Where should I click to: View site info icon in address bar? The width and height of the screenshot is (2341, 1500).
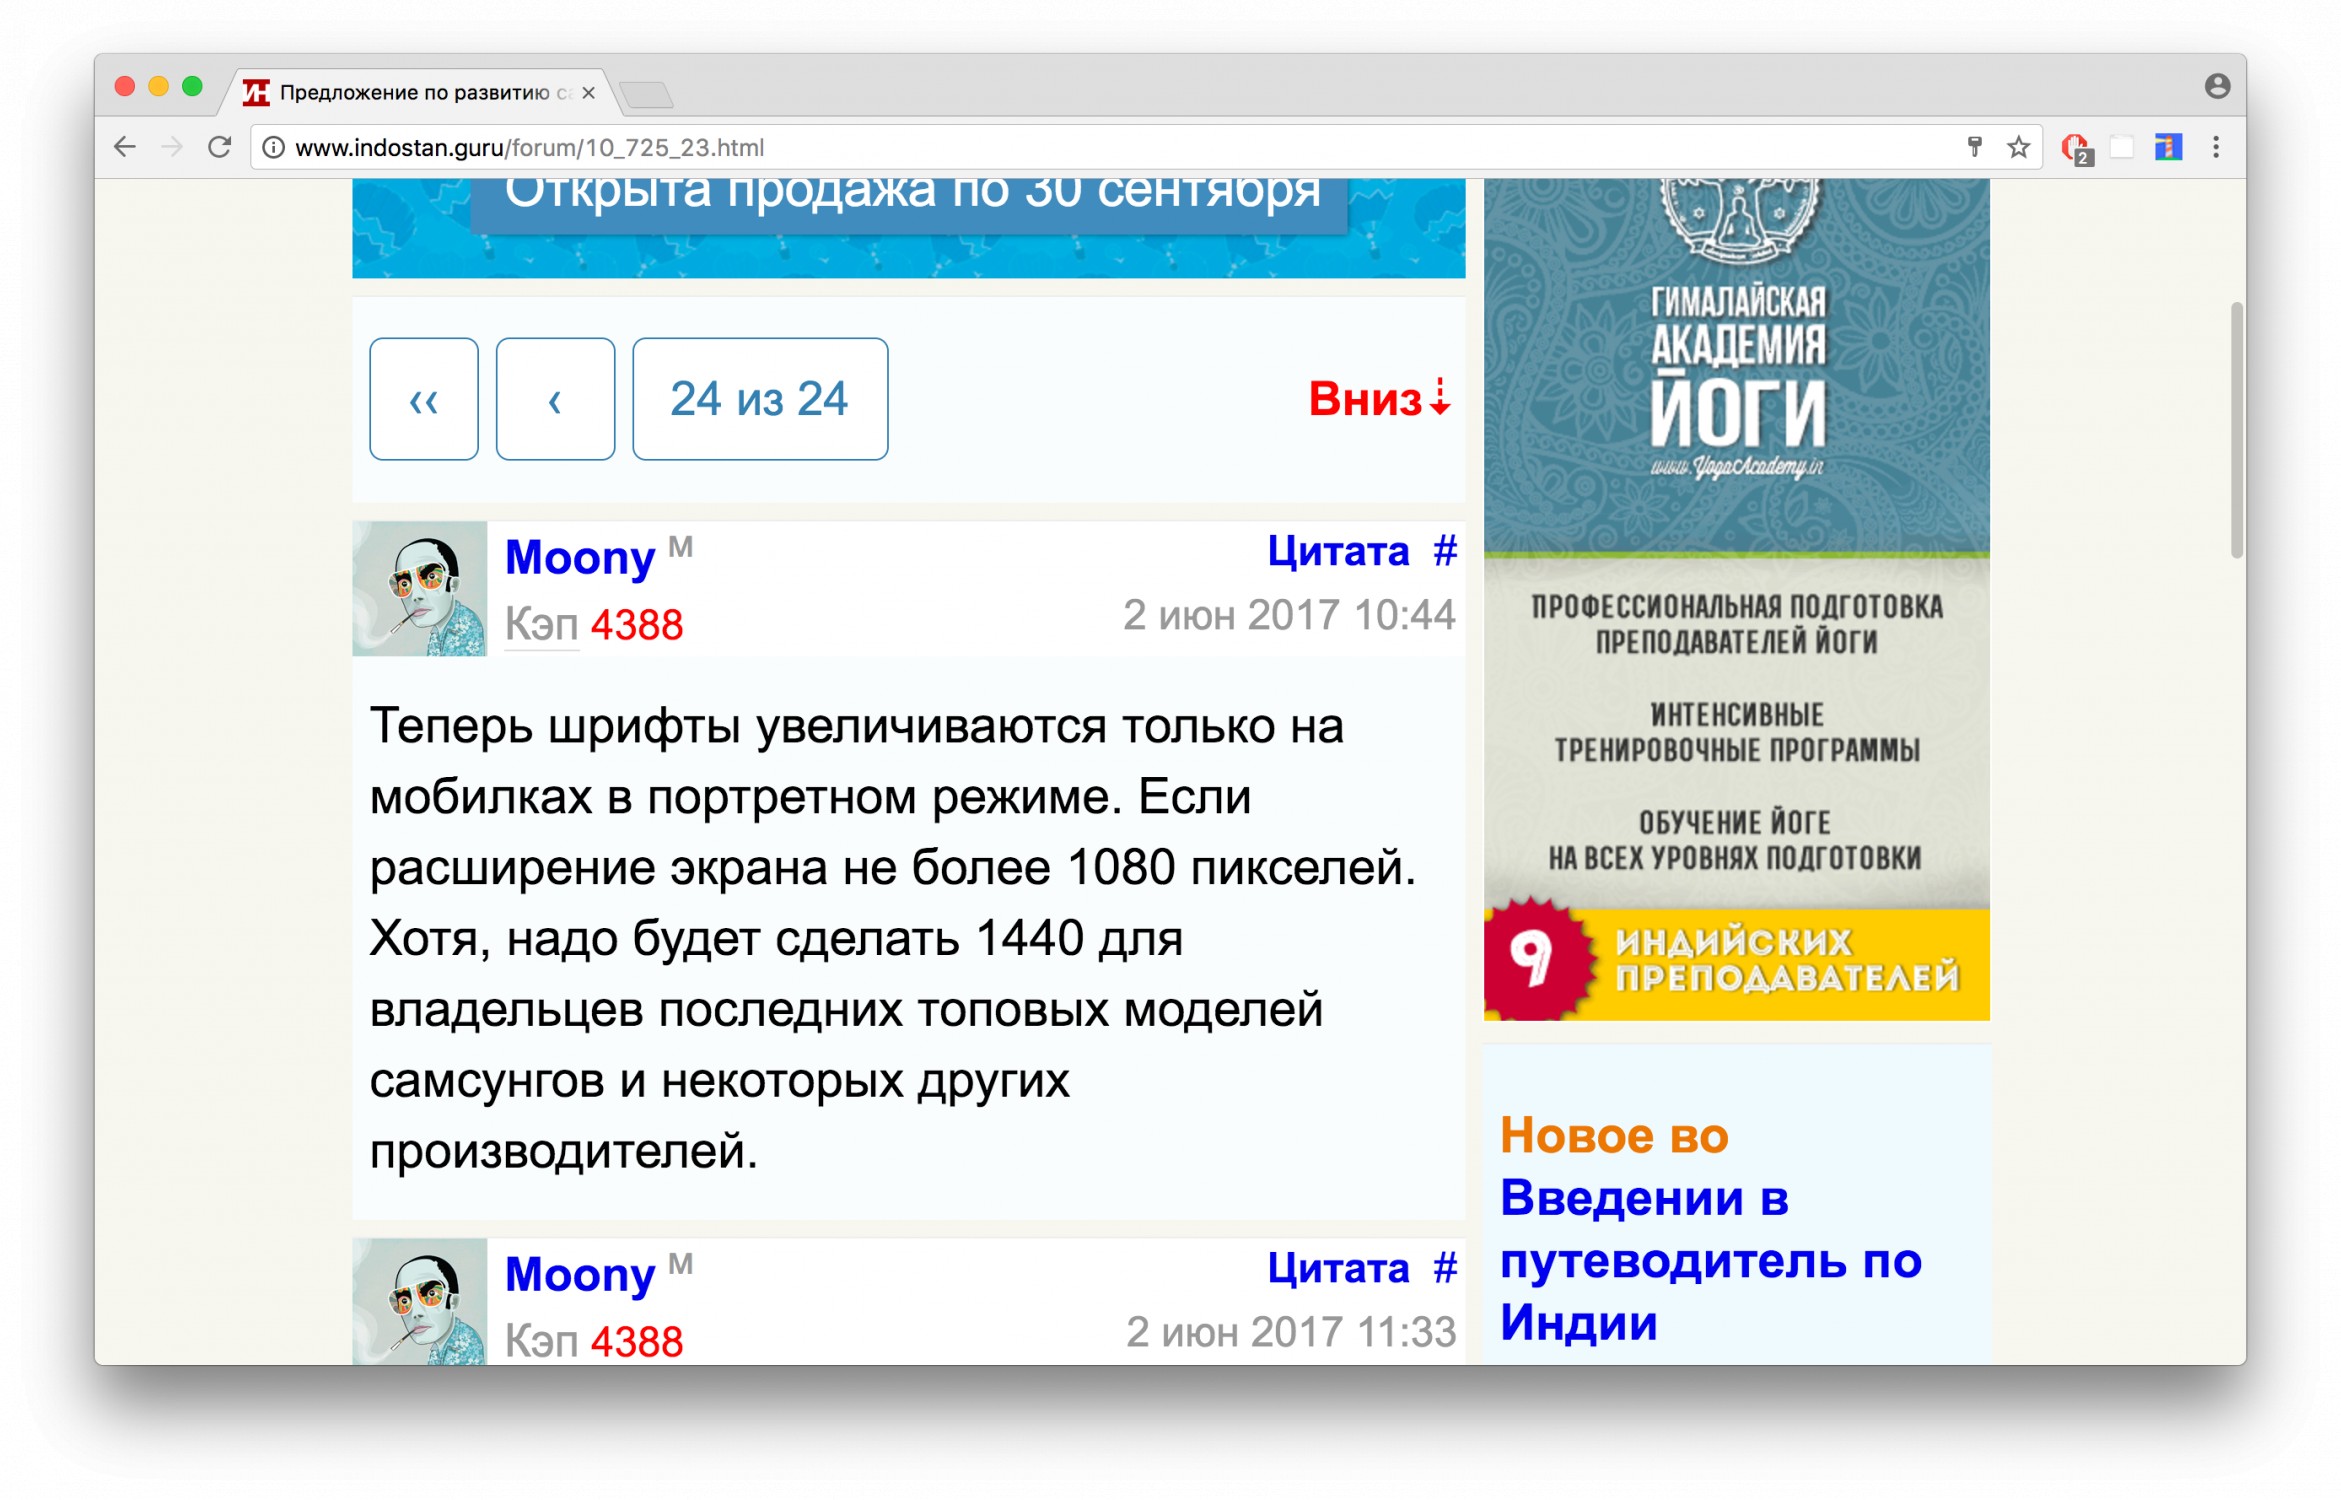click(x=273, y=148)
